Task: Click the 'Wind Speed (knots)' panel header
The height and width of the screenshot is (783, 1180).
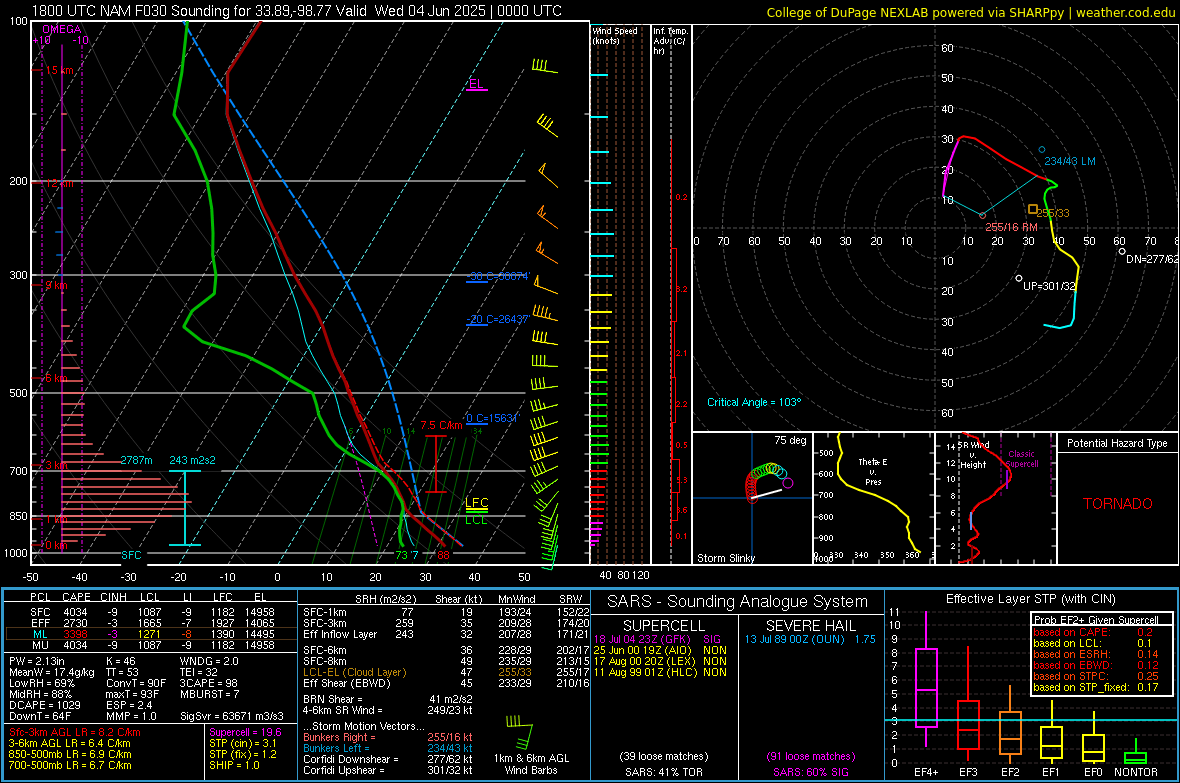Action: point(614,35)
